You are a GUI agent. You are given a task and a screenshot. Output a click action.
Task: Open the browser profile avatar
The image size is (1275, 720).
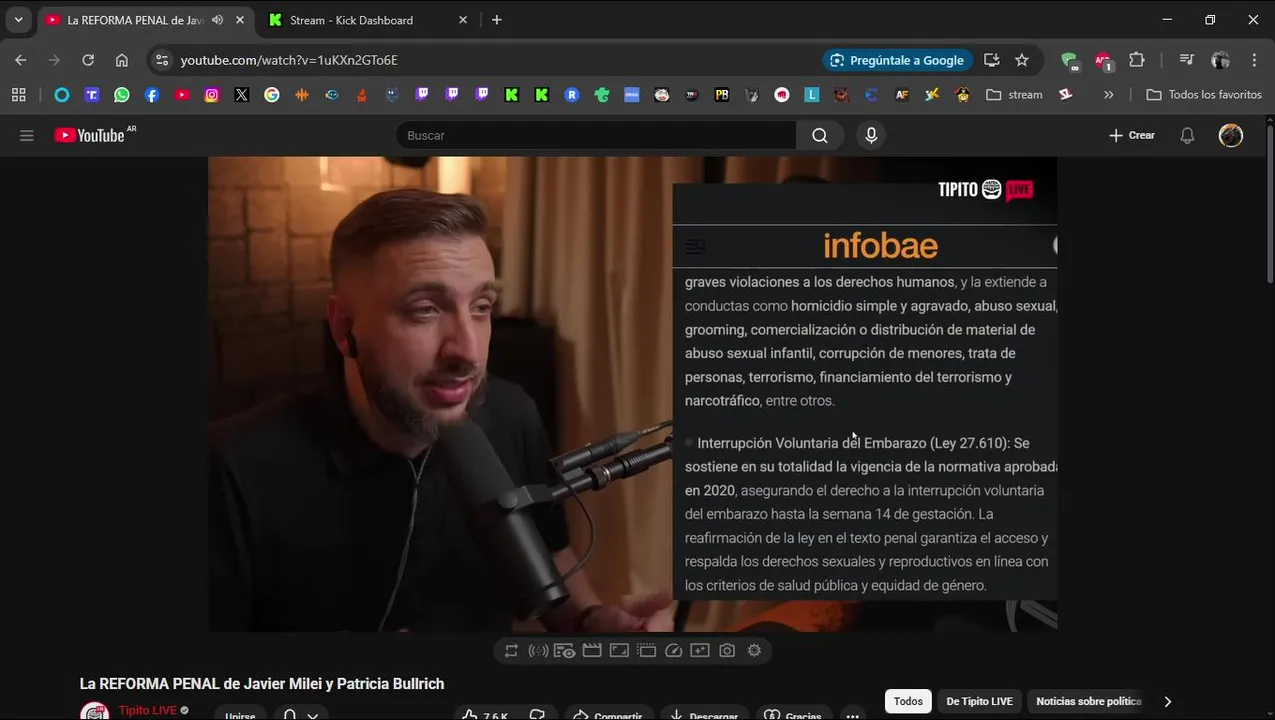(x=1220, y=60)
